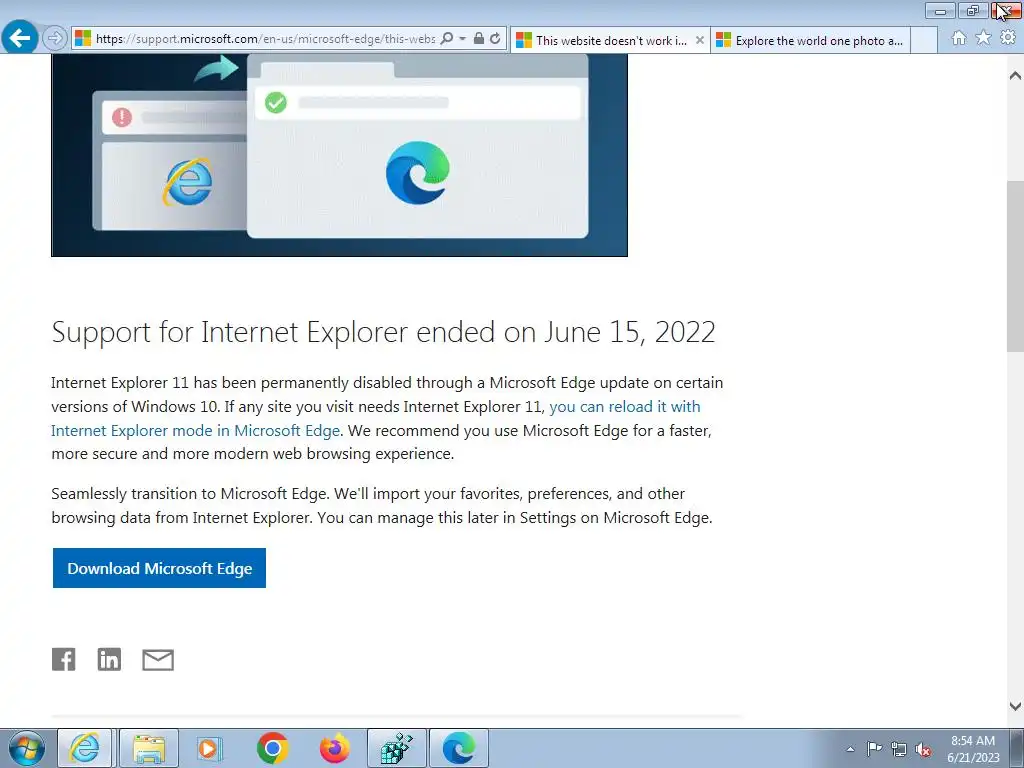The height and width of the screenshot is (768, 1024).
Task: Click the scrollbar up arrow
Action: 1015,75
